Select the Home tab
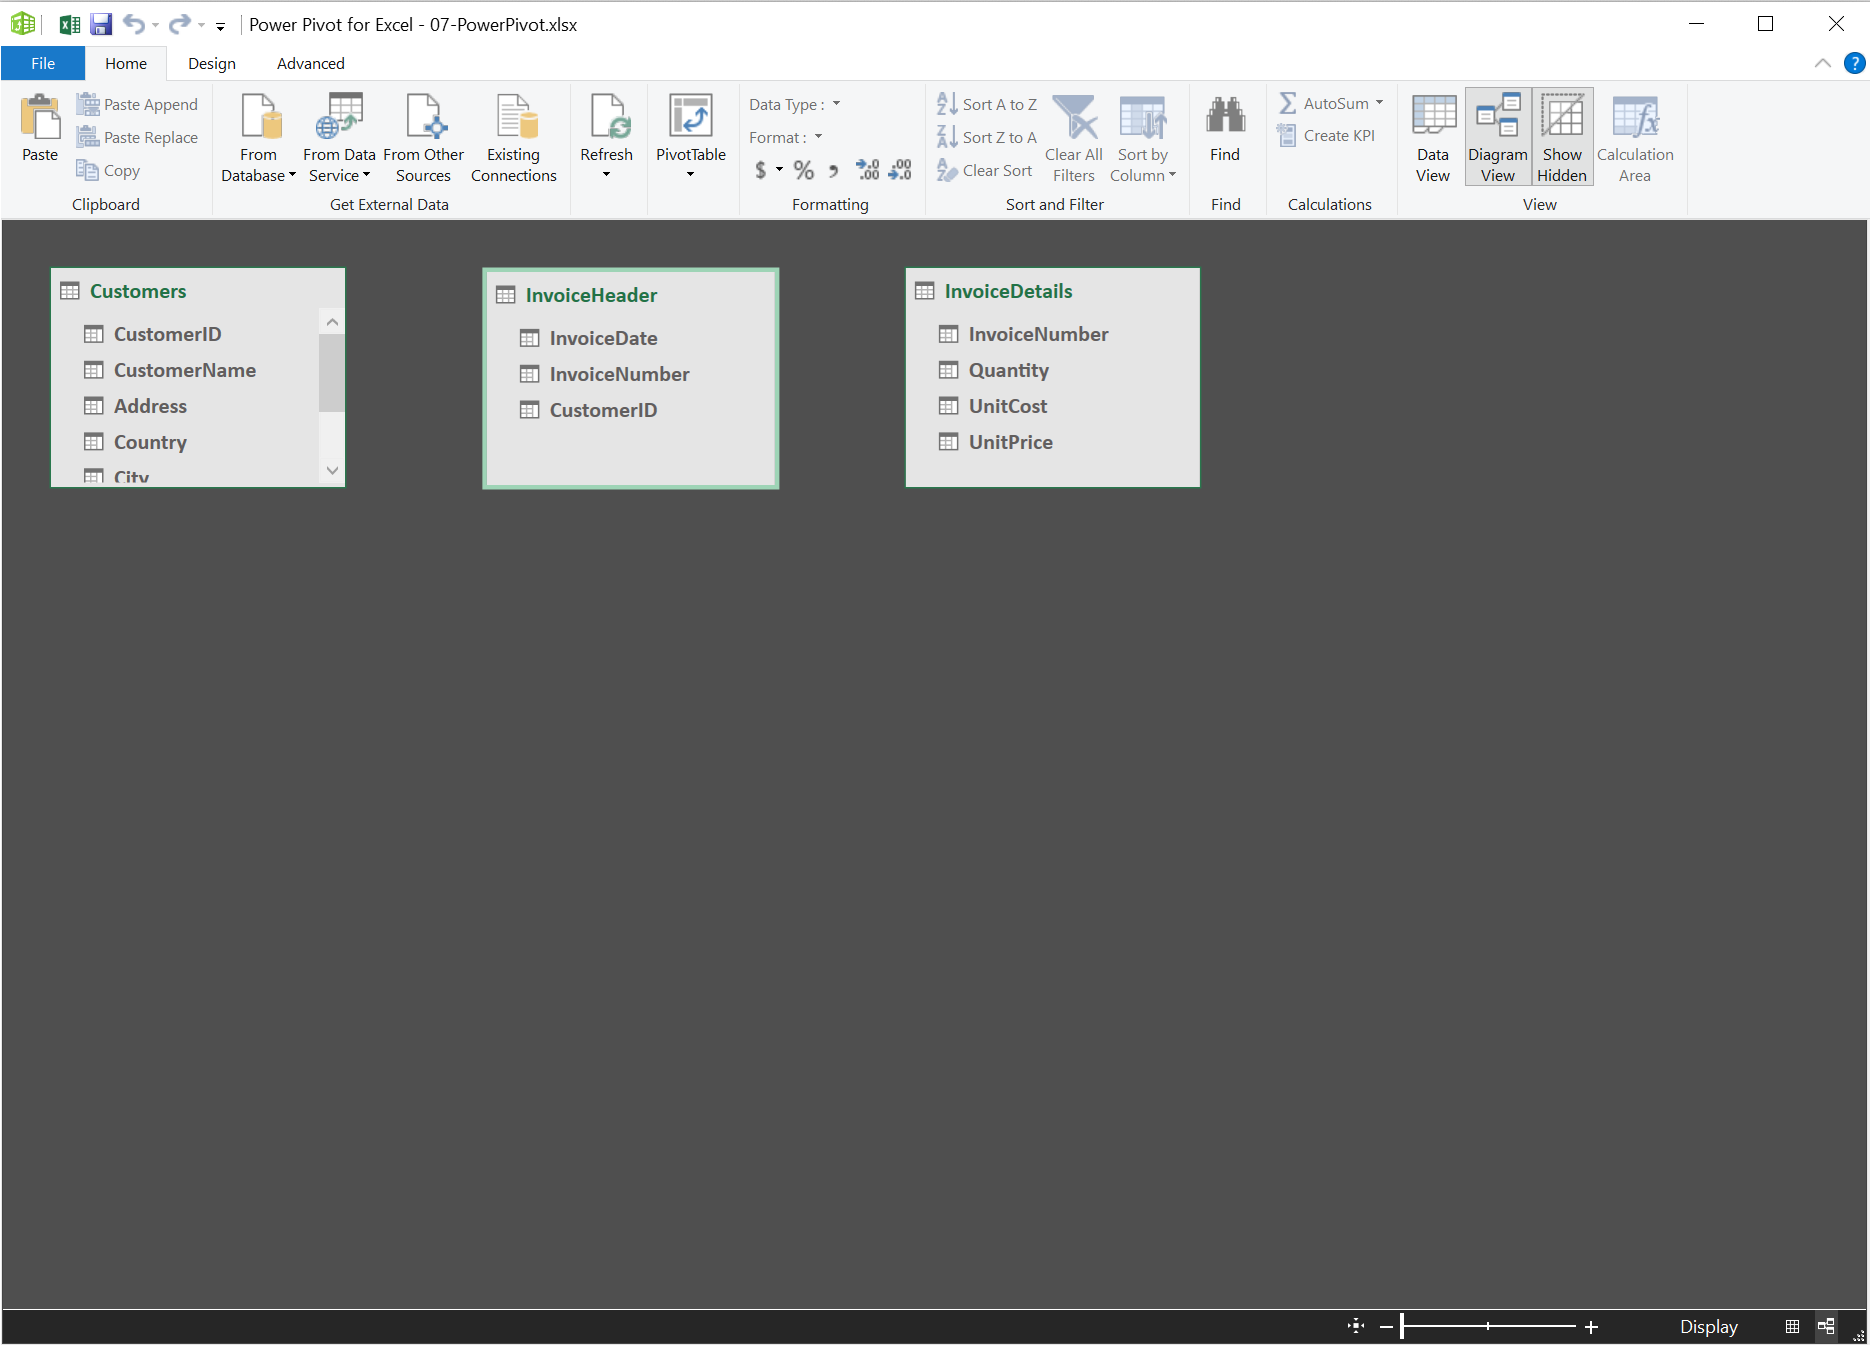Screen dimensions: 1870x1346 click(x=126, y=63)
